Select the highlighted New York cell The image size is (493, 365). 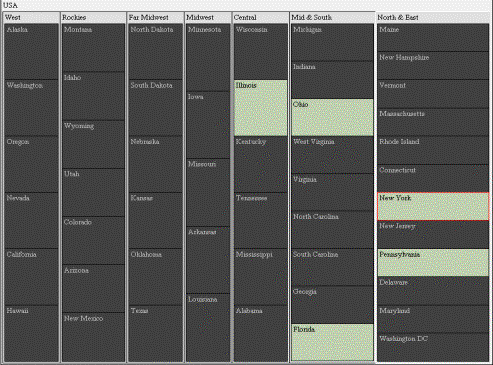pyautogui.click(x=433, y=206)
